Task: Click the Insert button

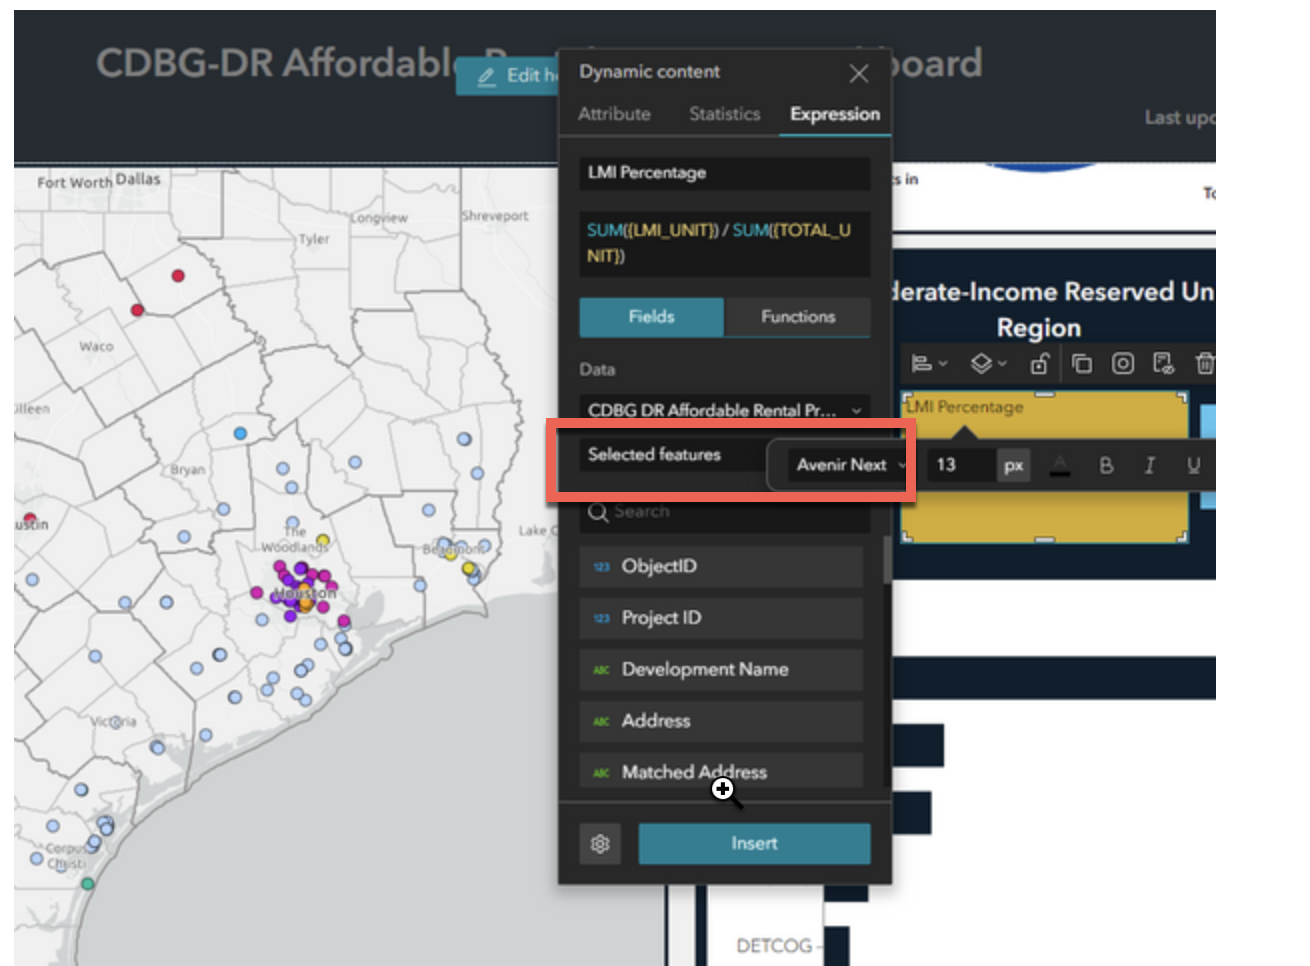Action: pos(754,843)
